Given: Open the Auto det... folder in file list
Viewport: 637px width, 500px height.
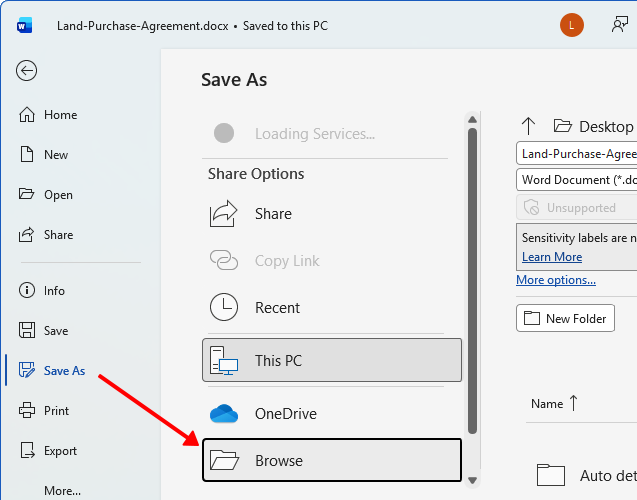Looking at the screenshot, I should coord(587,475).
